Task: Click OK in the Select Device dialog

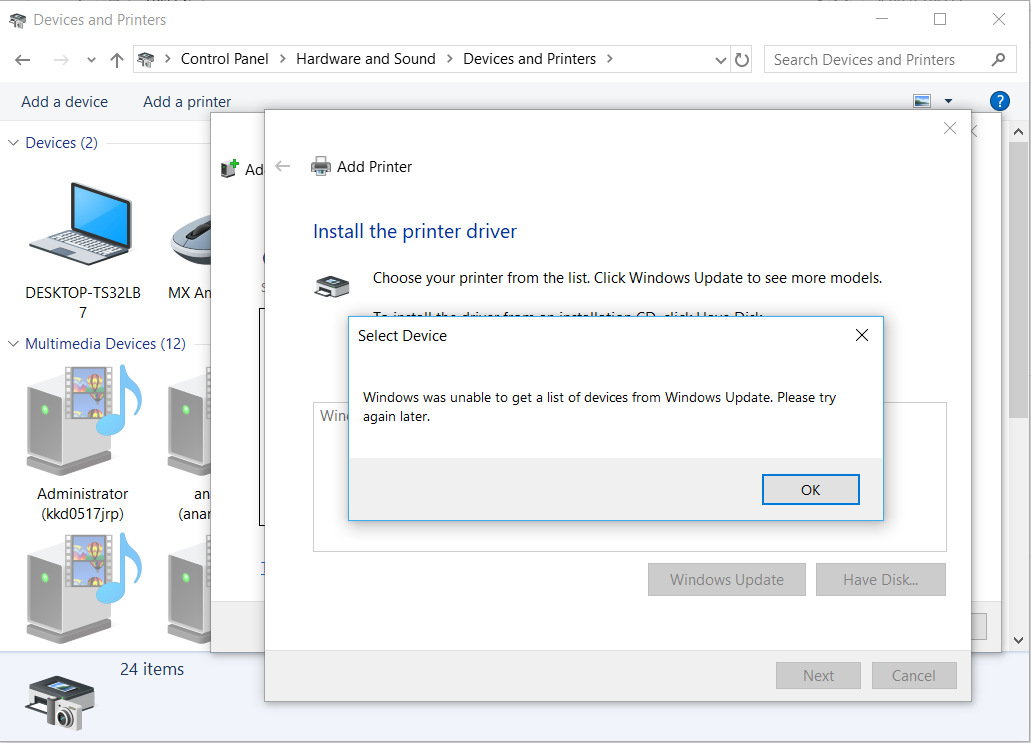Action: (810, 490)
